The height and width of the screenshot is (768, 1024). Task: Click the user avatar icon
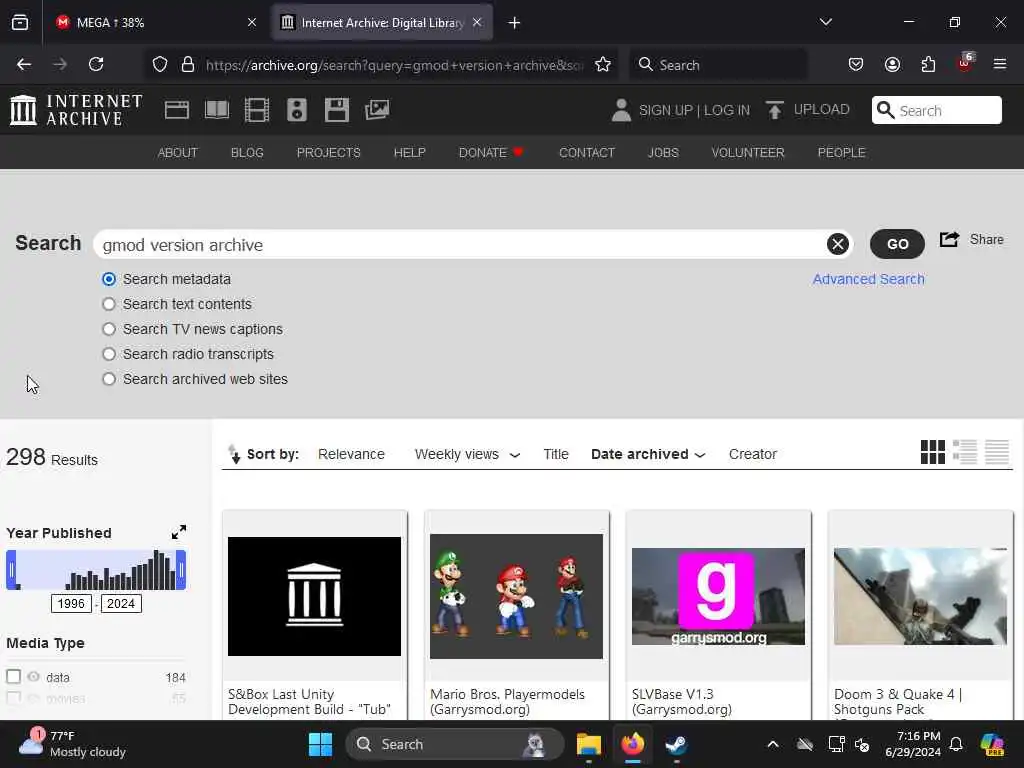[621, 110]
